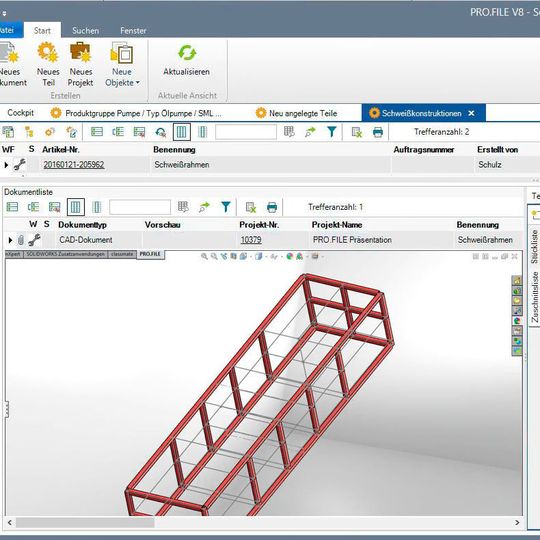Switch to the Stückliste side tab

coord(534,246)
